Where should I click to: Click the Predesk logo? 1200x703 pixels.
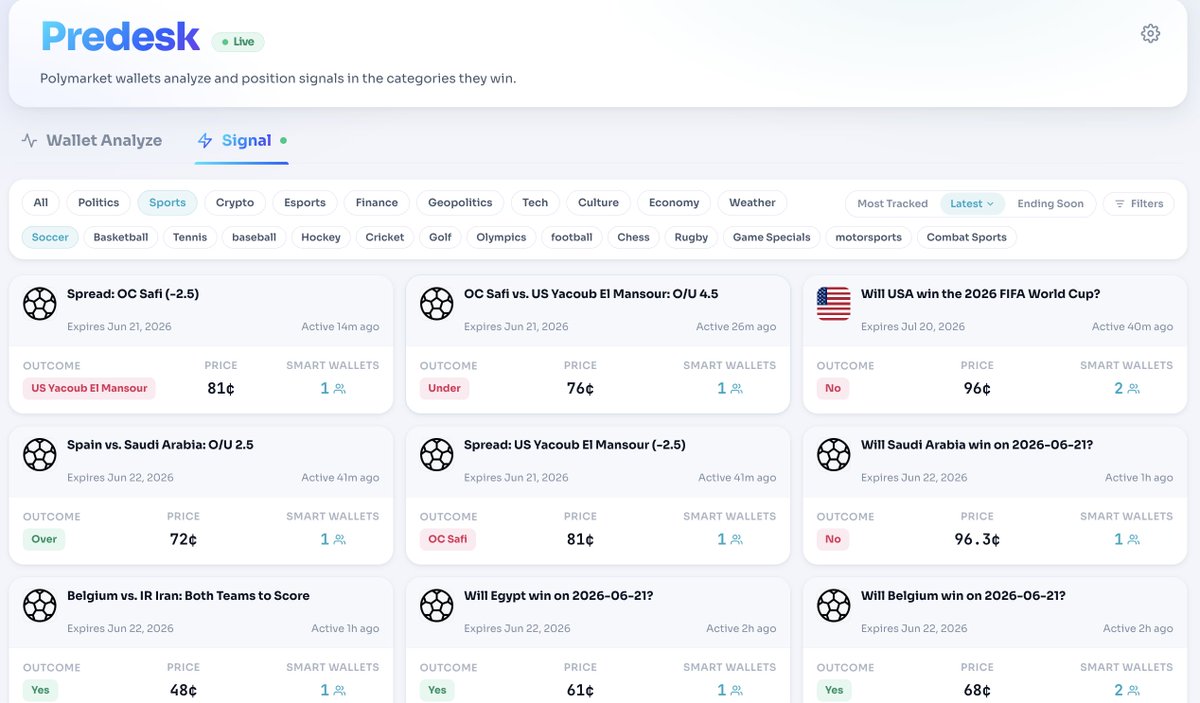point(120,37)
